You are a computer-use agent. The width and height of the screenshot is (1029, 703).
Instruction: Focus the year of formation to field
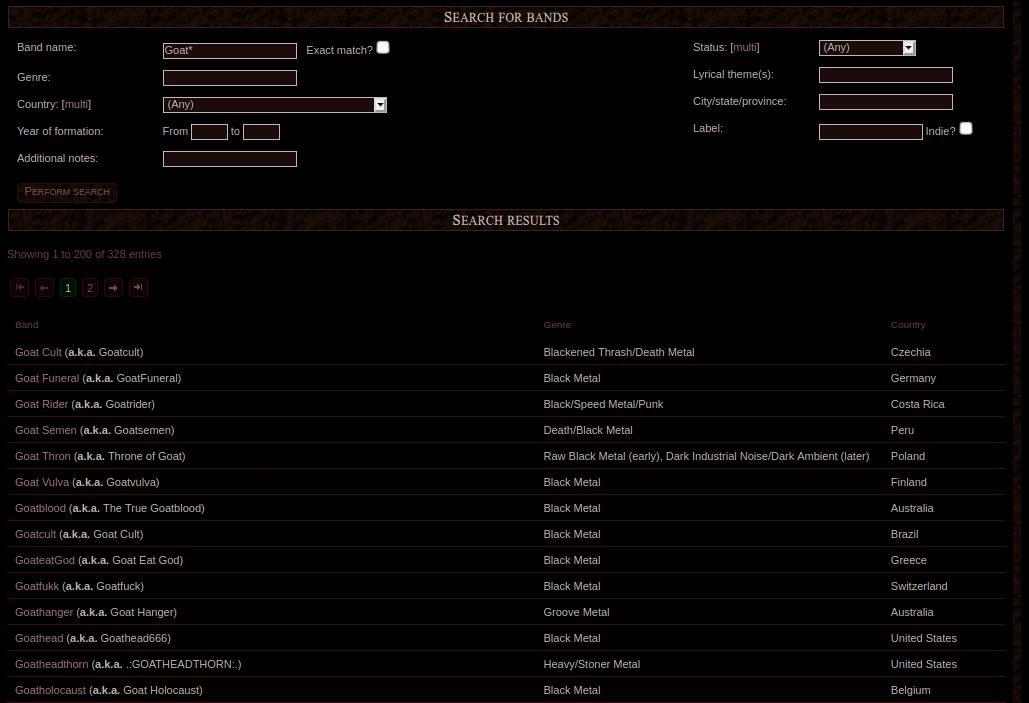coord(261,132)
